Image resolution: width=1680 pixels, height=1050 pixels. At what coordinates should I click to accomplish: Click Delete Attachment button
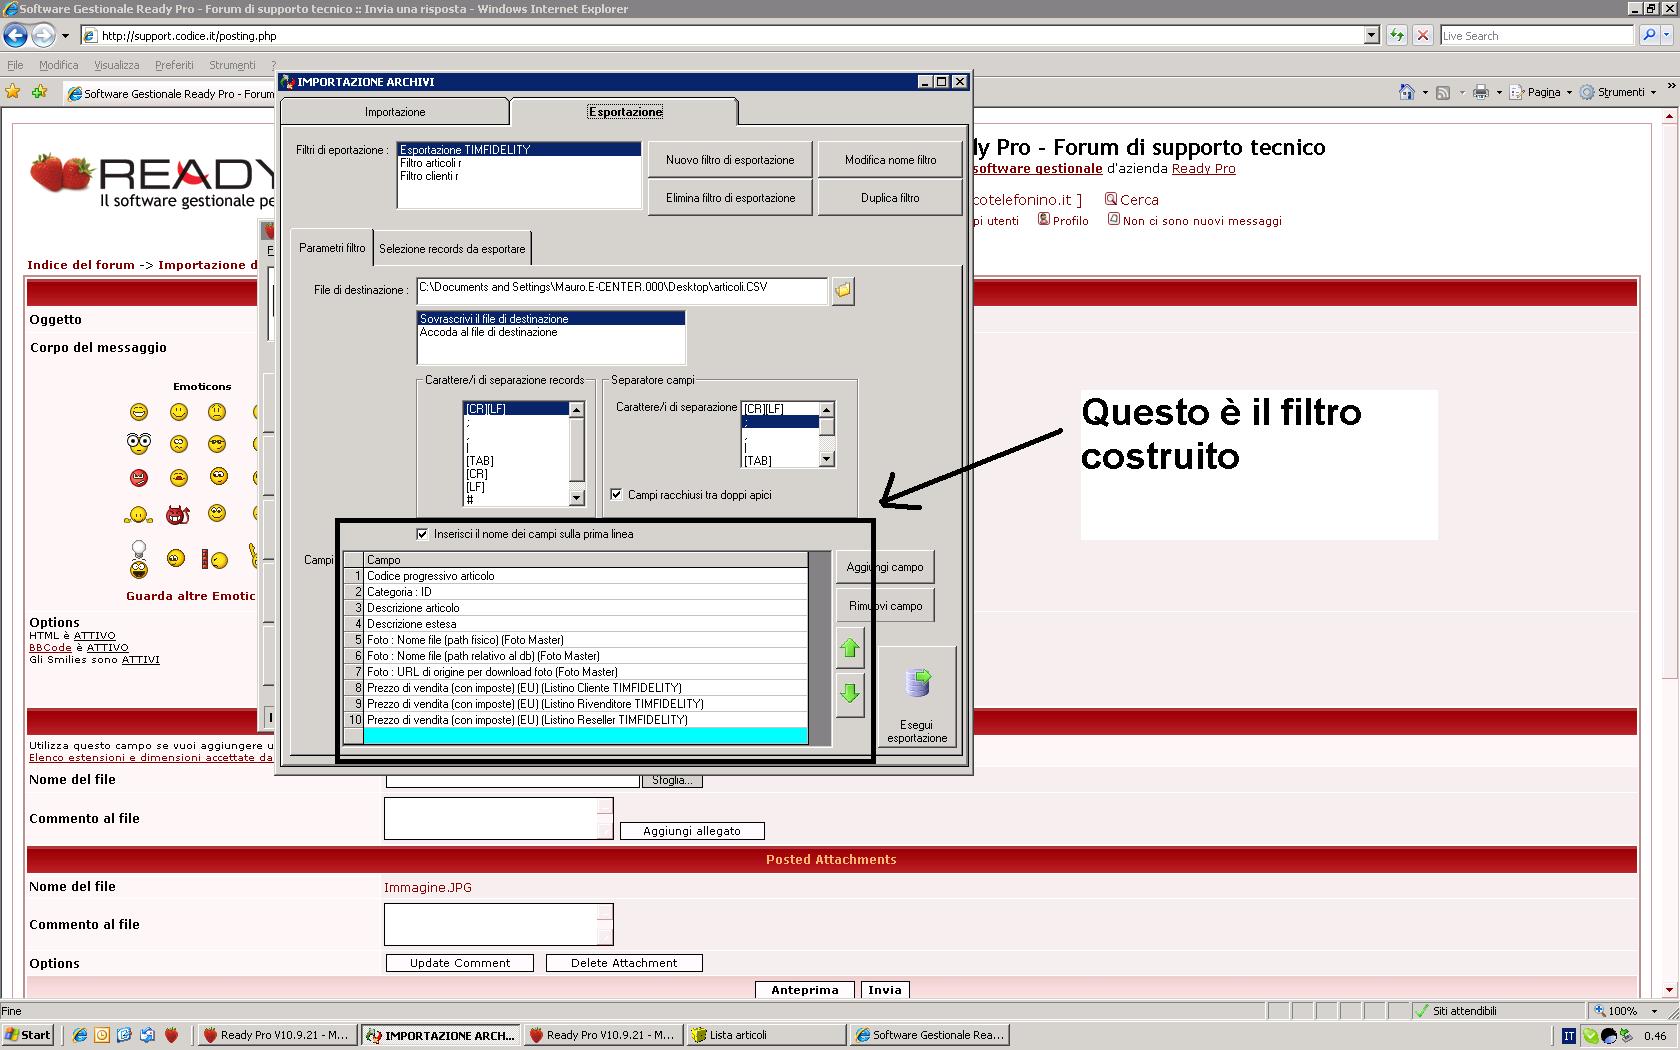[624, 963]
